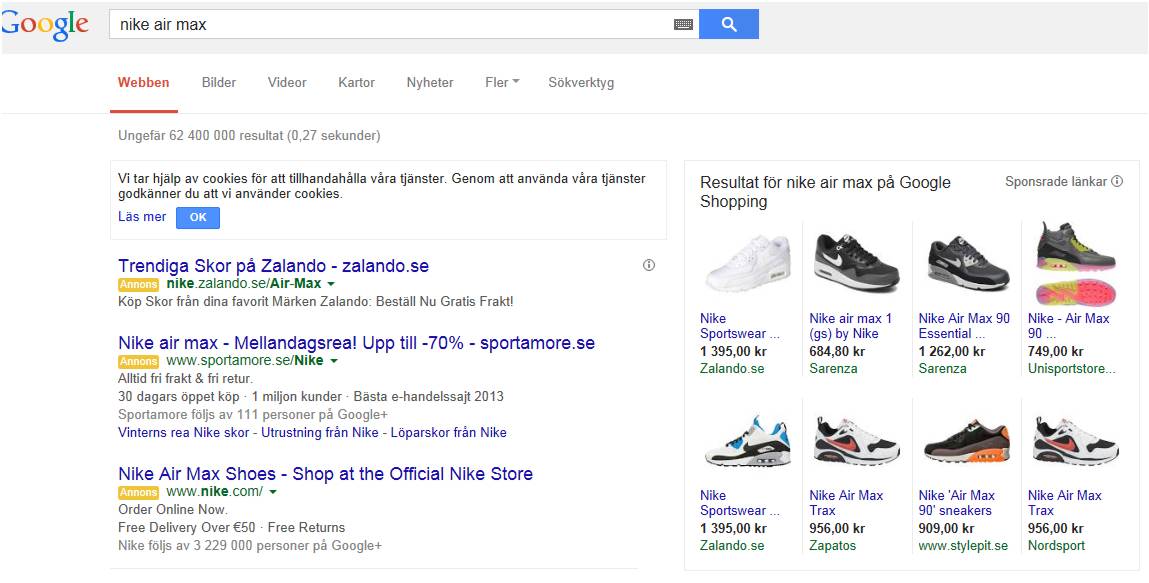Click Annons badge on the Zalando ad
Image resolution: width=1149 pixels, height=583 pixels.
[x=138, y=284]
